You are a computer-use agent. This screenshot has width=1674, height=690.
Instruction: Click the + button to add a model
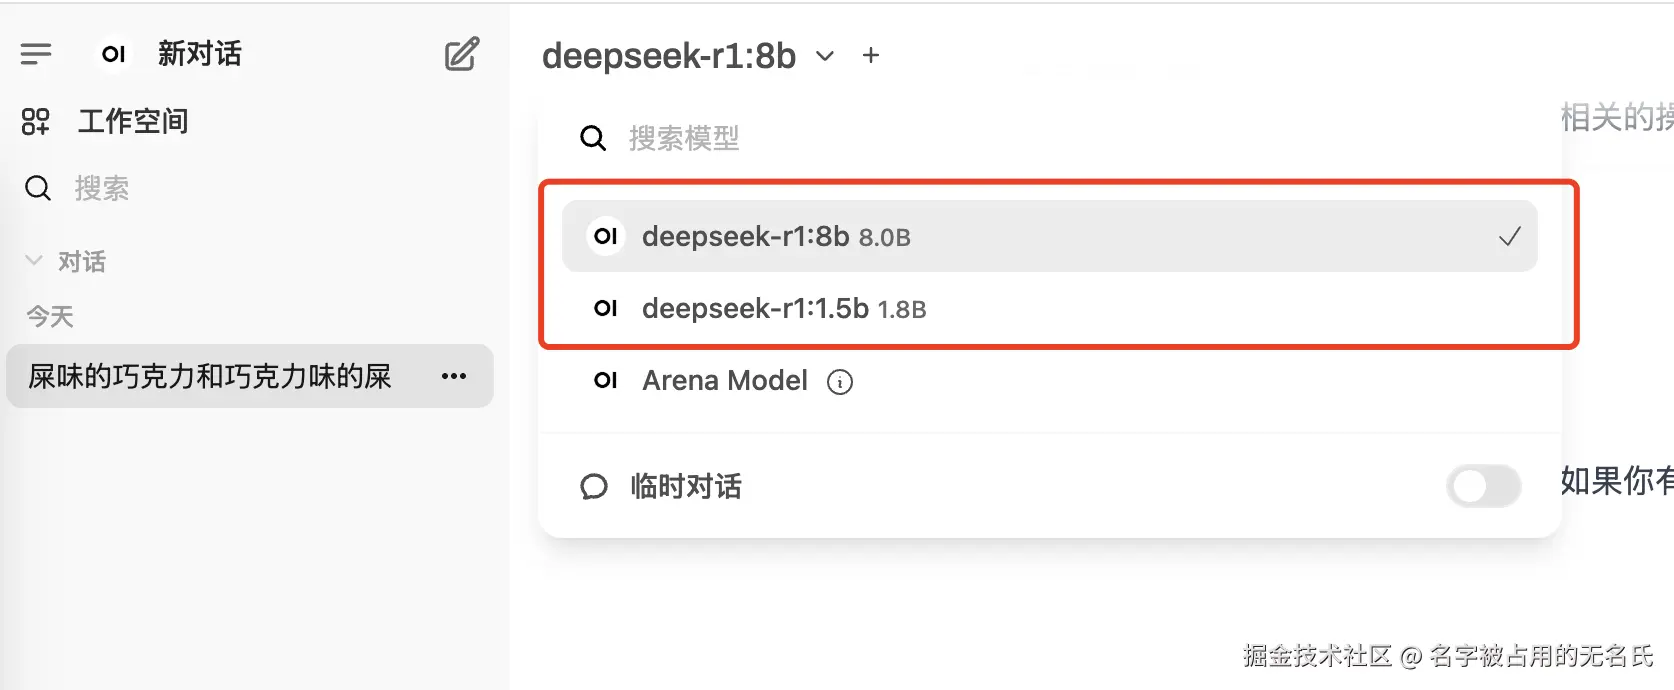click(869, 56)
